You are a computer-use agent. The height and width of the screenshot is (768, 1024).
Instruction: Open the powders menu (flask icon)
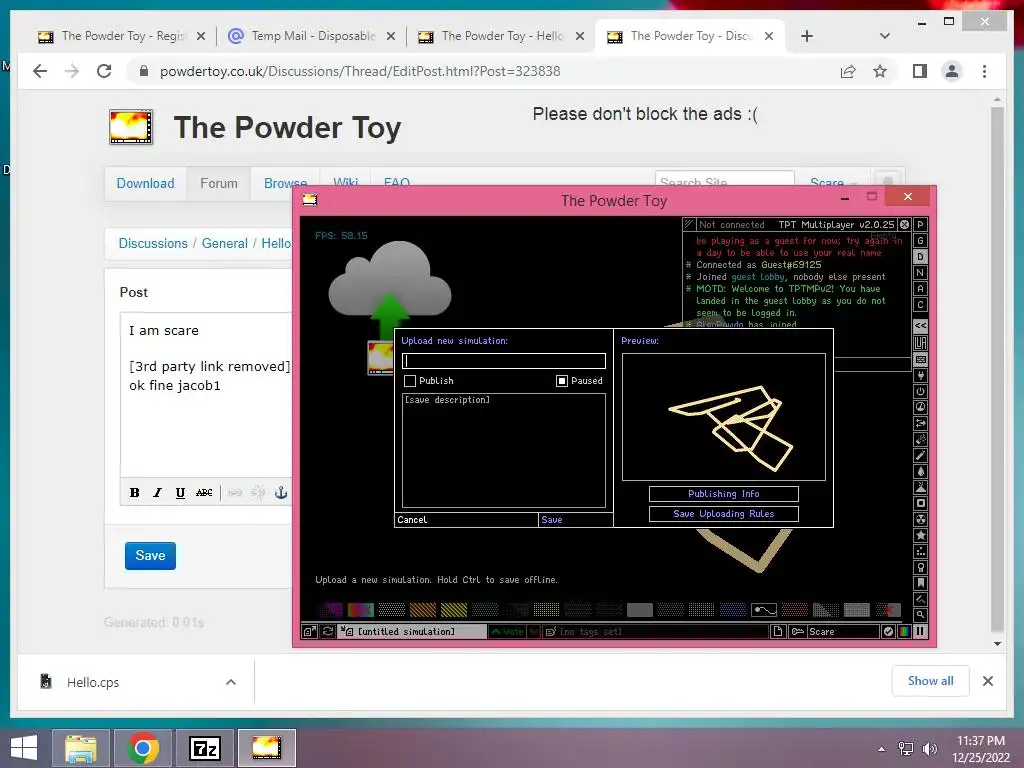920,487
